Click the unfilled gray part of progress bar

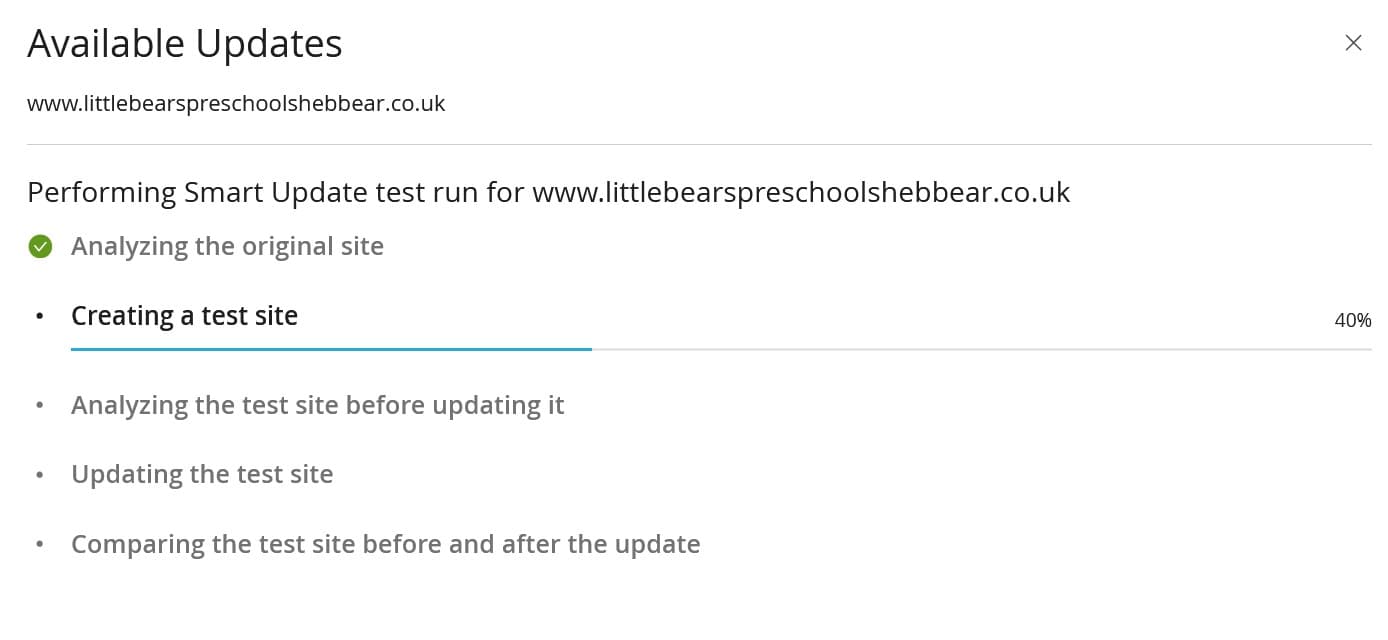(x=980, y=349)
